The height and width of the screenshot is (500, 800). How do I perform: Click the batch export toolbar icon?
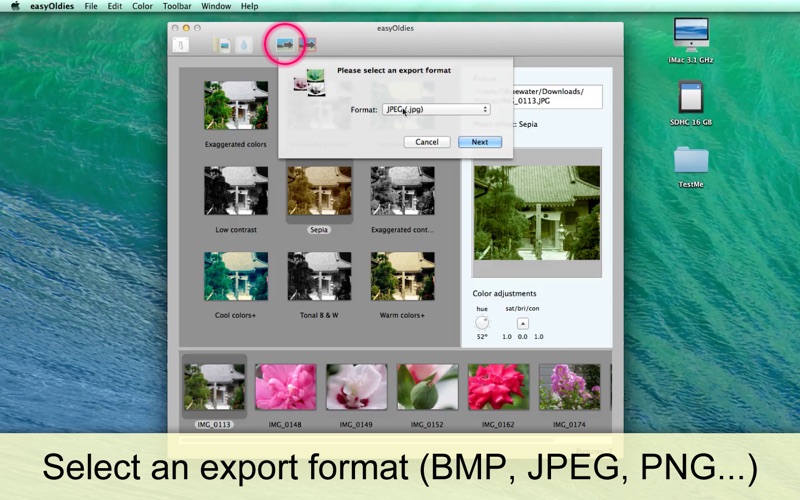(308, 44)
